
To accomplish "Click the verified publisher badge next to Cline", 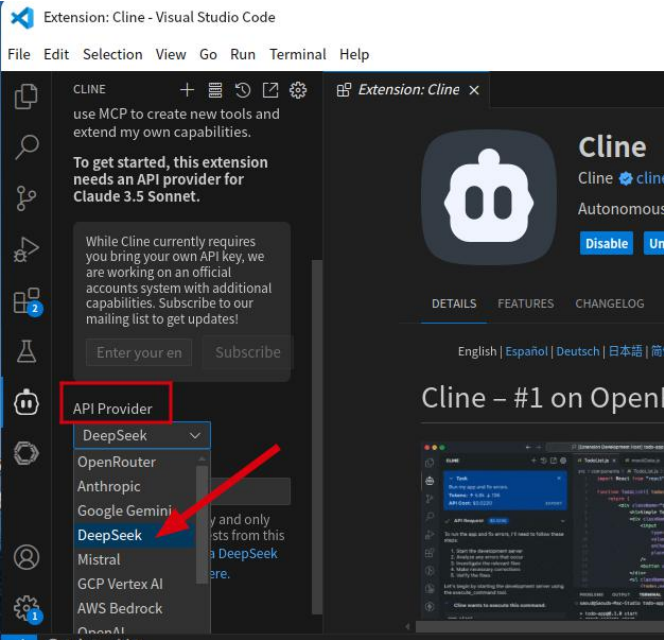I will point(625,179).
